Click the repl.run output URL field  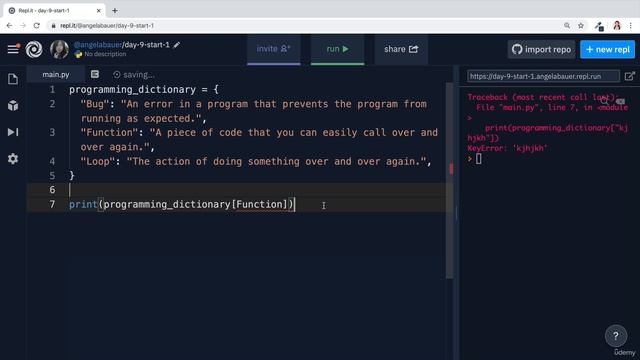[x=543, y=76]
